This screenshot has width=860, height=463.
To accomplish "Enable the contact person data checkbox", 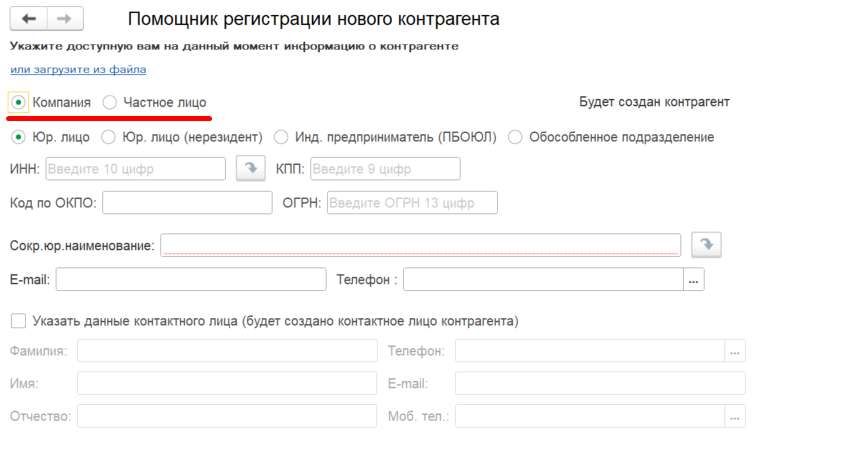I will tap(19, 321).
